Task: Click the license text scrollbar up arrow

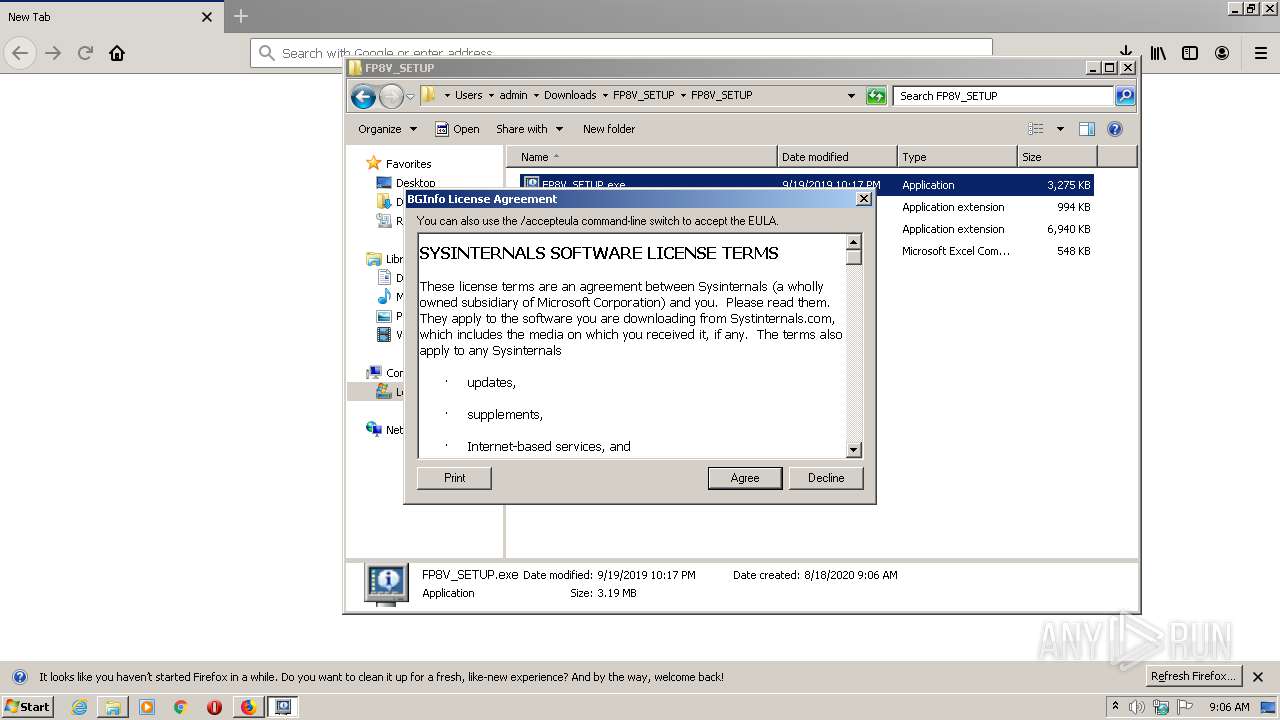Action: [x=854, y=242]
